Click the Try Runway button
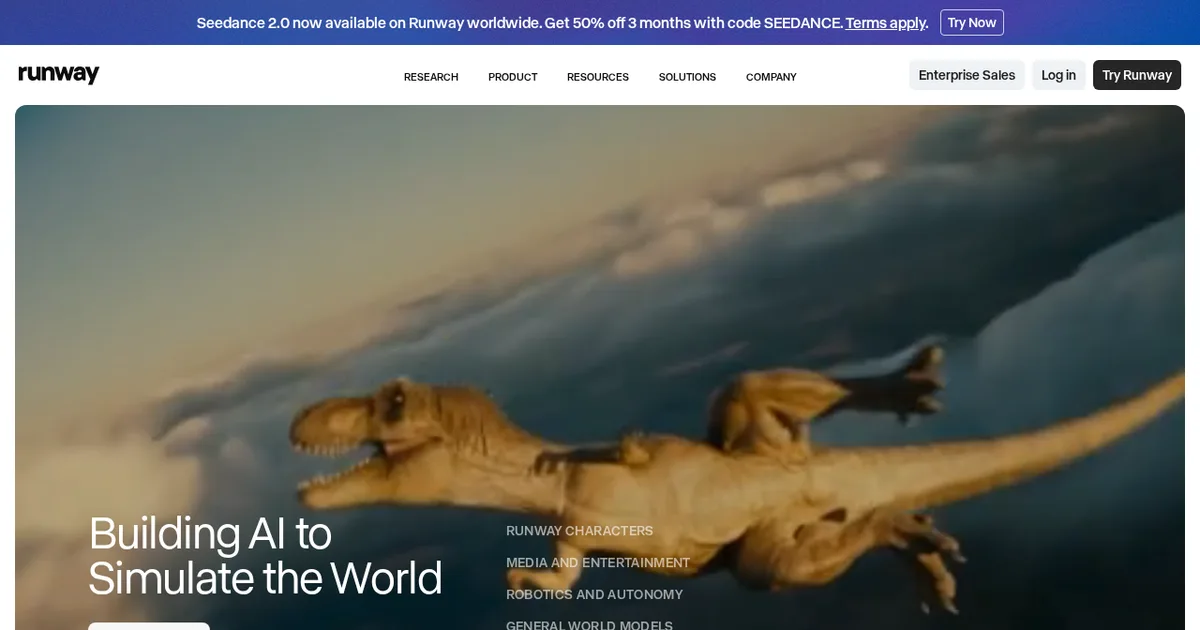1200x630 pixels. coord(1137,75)
